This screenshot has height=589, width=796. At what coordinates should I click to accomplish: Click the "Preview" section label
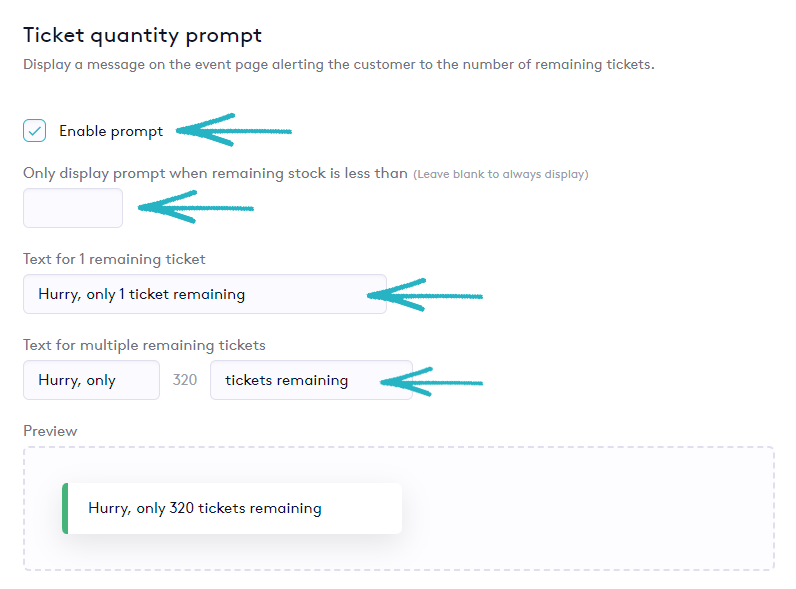50,431
